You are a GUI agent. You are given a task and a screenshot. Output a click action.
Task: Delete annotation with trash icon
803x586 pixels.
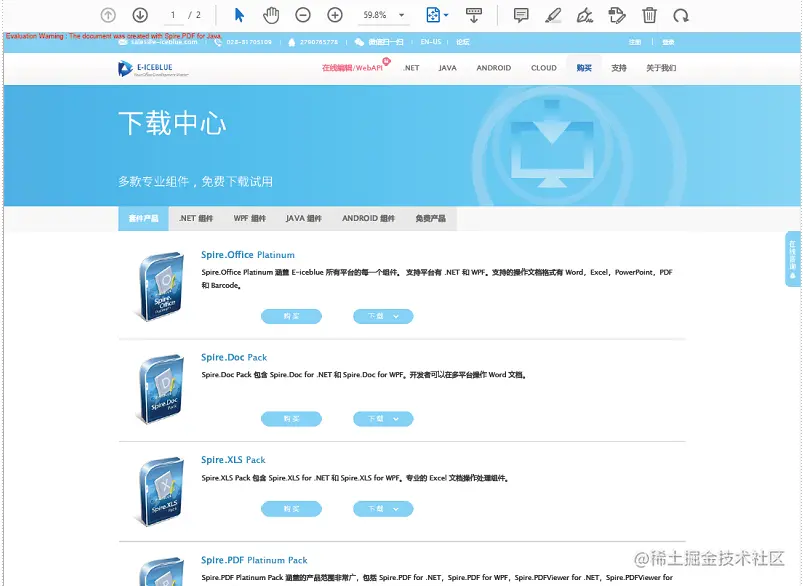coord(649,15)
